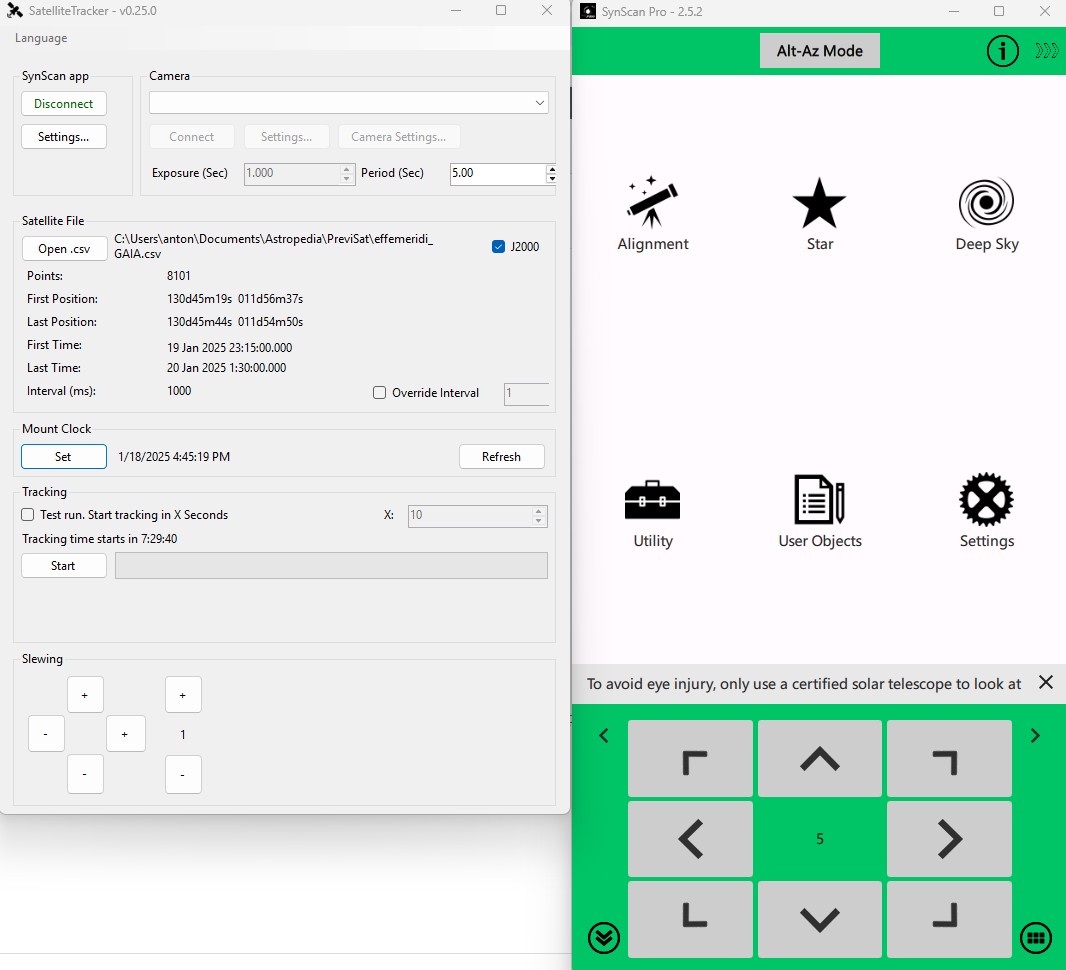The height and width of the screenshot is (970, 1066).
Task: Minimize the SynScan Pro window
Action: pos(953,12)
